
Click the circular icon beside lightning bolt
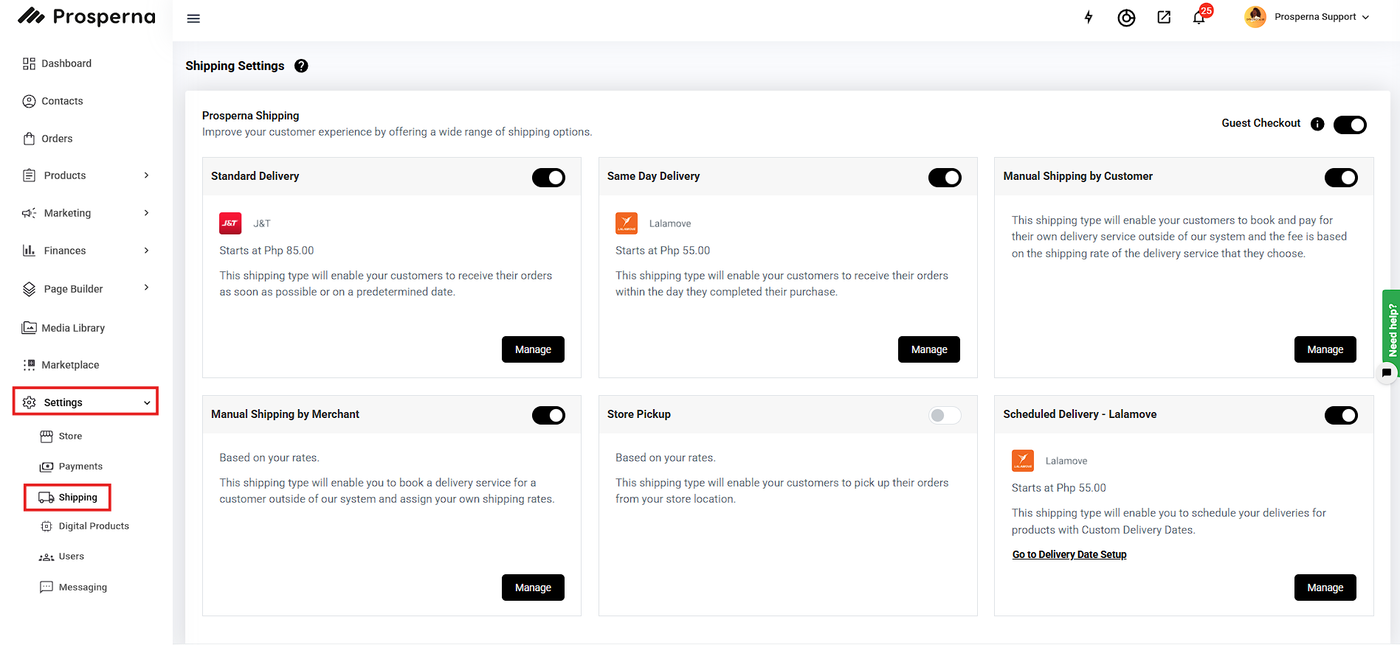pyautogui.click(x=1126, y=17)
